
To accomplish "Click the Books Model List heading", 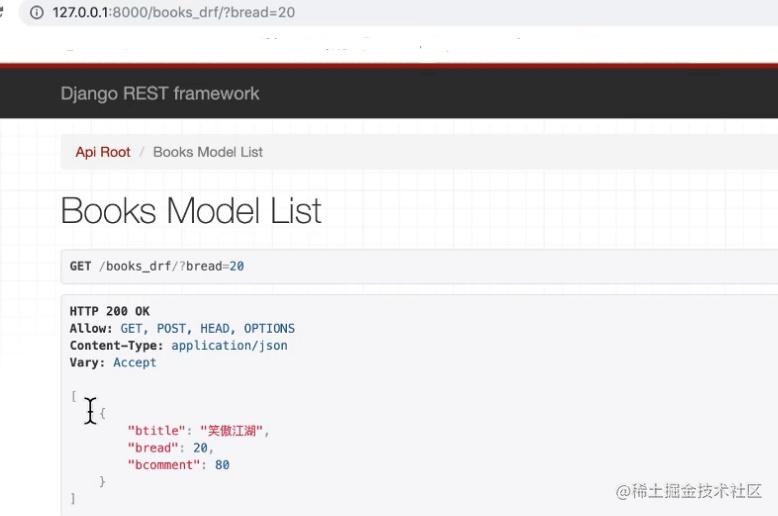I will [191, 210].
